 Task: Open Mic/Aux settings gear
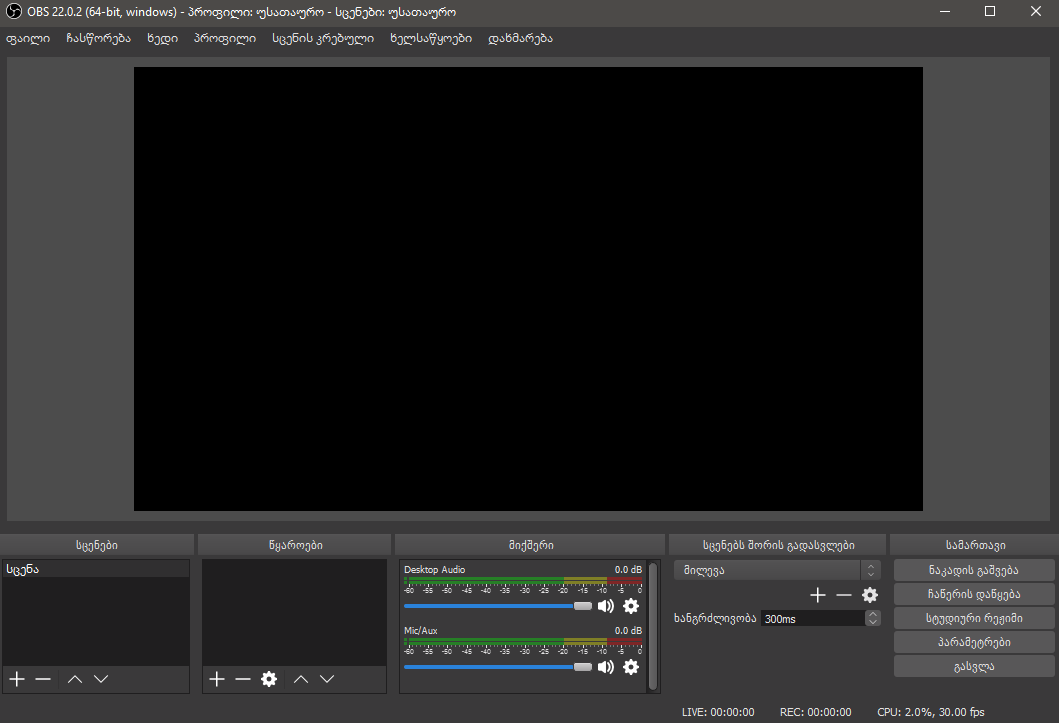(x=631, y=667)
